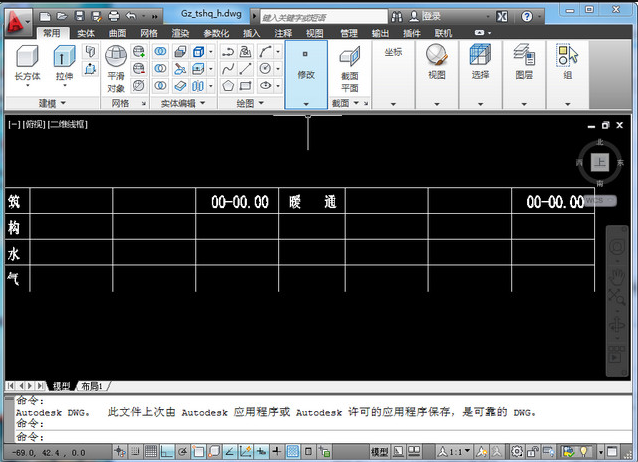Select the Circle draw tool
This screenshot has height=462, width=638.
point(265,68)
